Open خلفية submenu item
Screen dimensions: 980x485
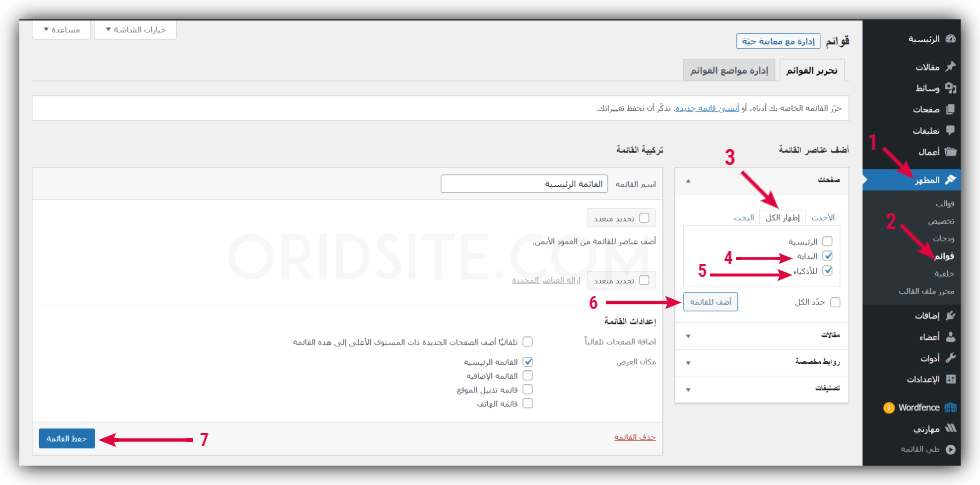pyautogui.click(x=945, y=274)
